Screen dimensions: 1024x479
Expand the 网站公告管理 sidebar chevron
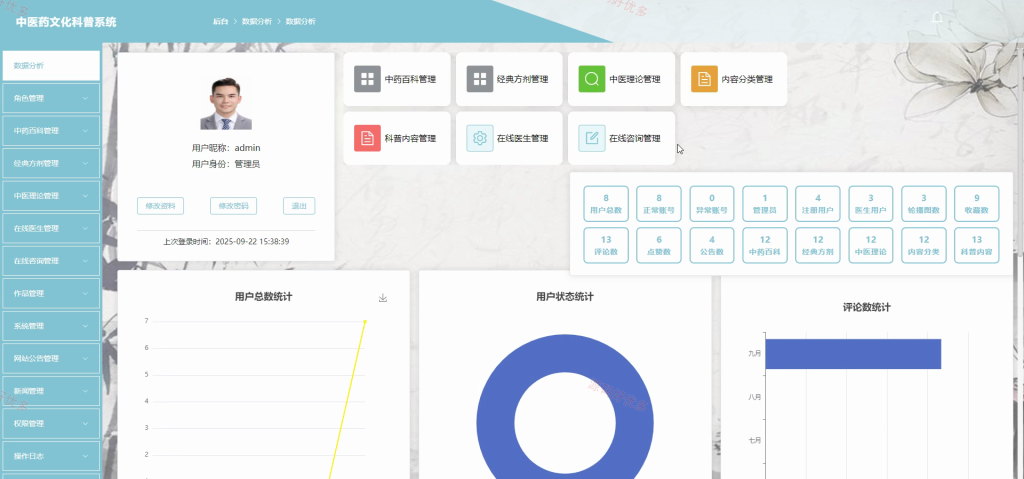(86, 358)
